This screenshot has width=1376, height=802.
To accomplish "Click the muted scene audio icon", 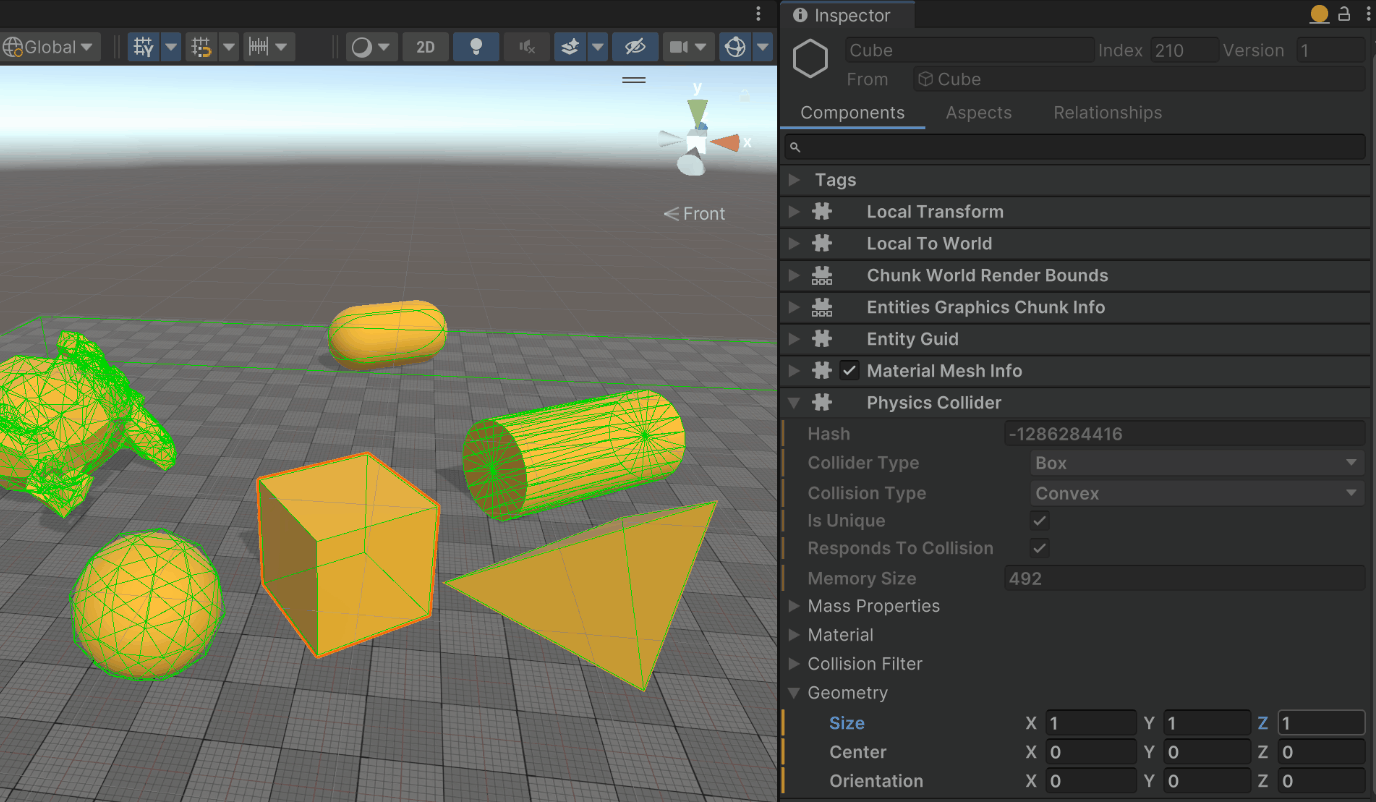I will (526, 47).
